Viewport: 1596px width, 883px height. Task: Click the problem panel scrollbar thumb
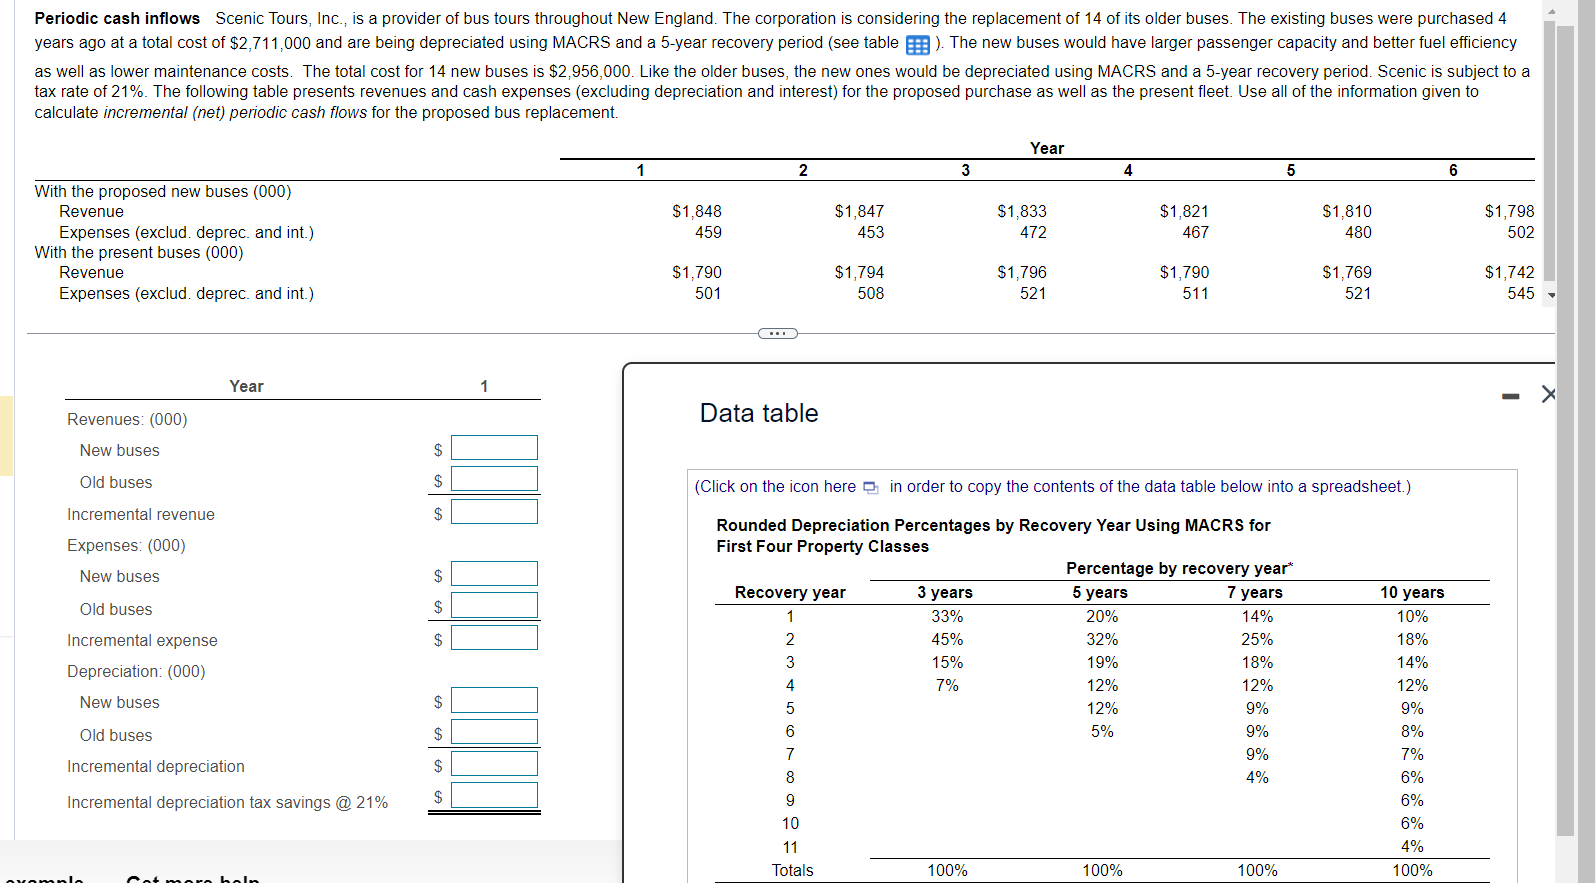(1550, 150)
